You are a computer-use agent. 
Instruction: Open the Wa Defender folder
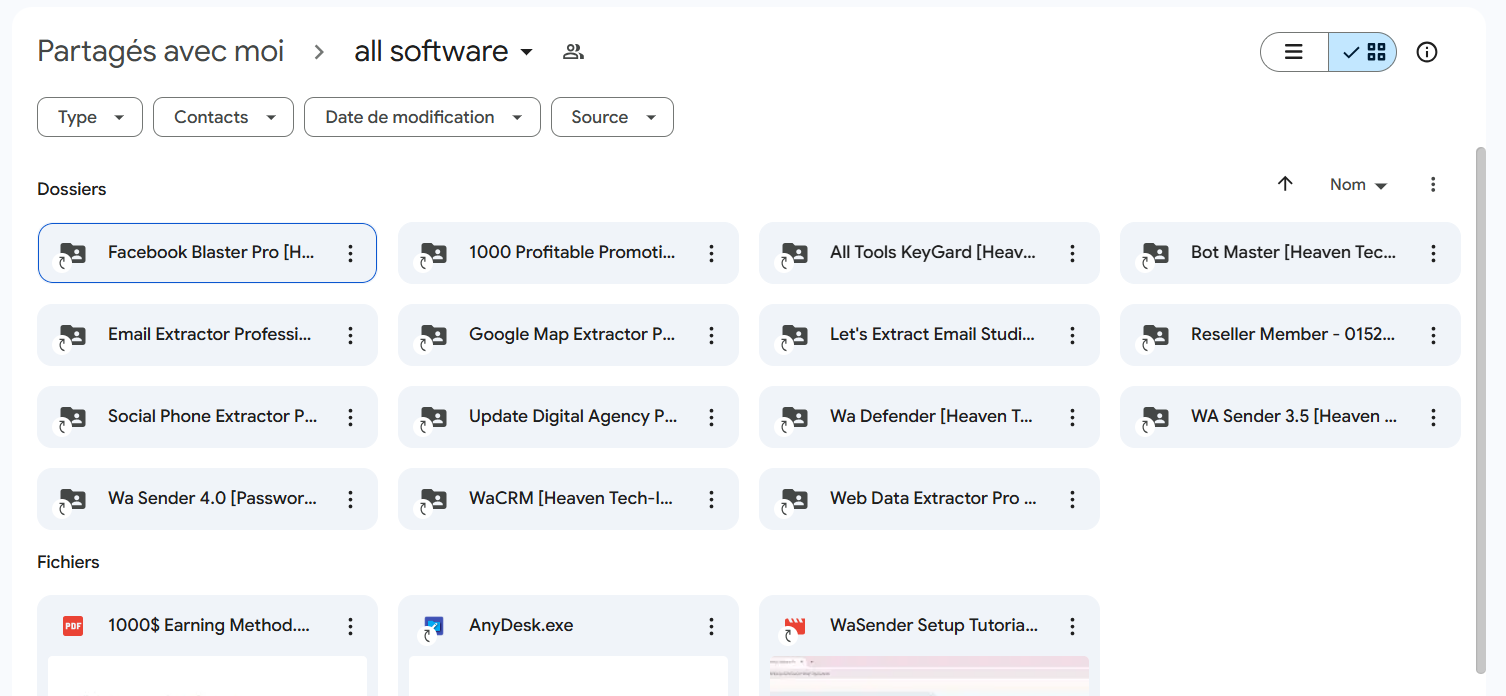point(929,417)
